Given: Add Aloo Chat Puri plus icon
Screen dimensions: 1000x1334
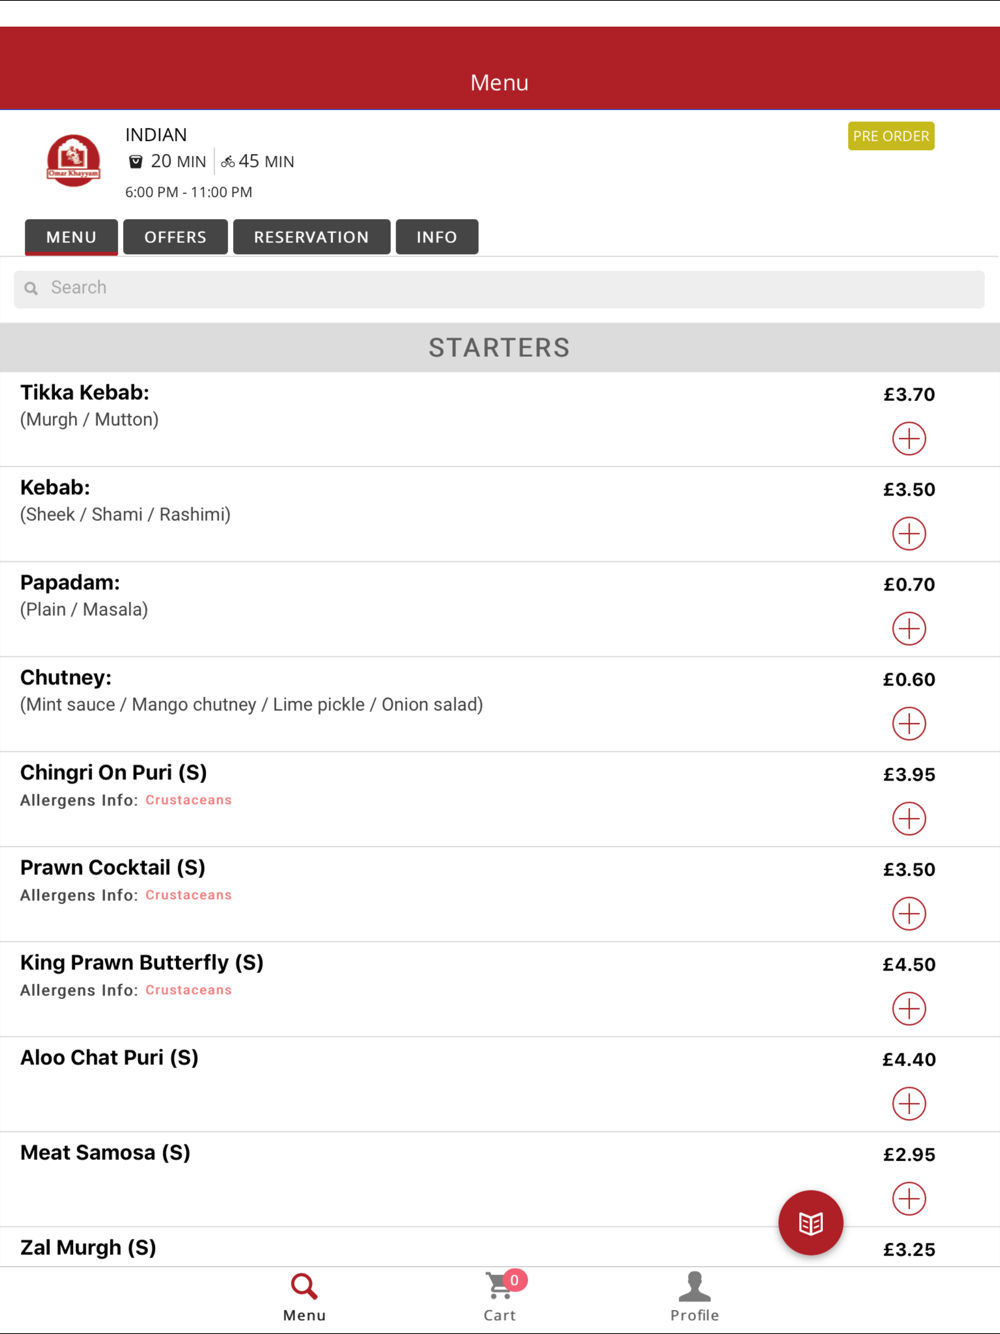Looking at the screenshot, I should [909, 1103].
